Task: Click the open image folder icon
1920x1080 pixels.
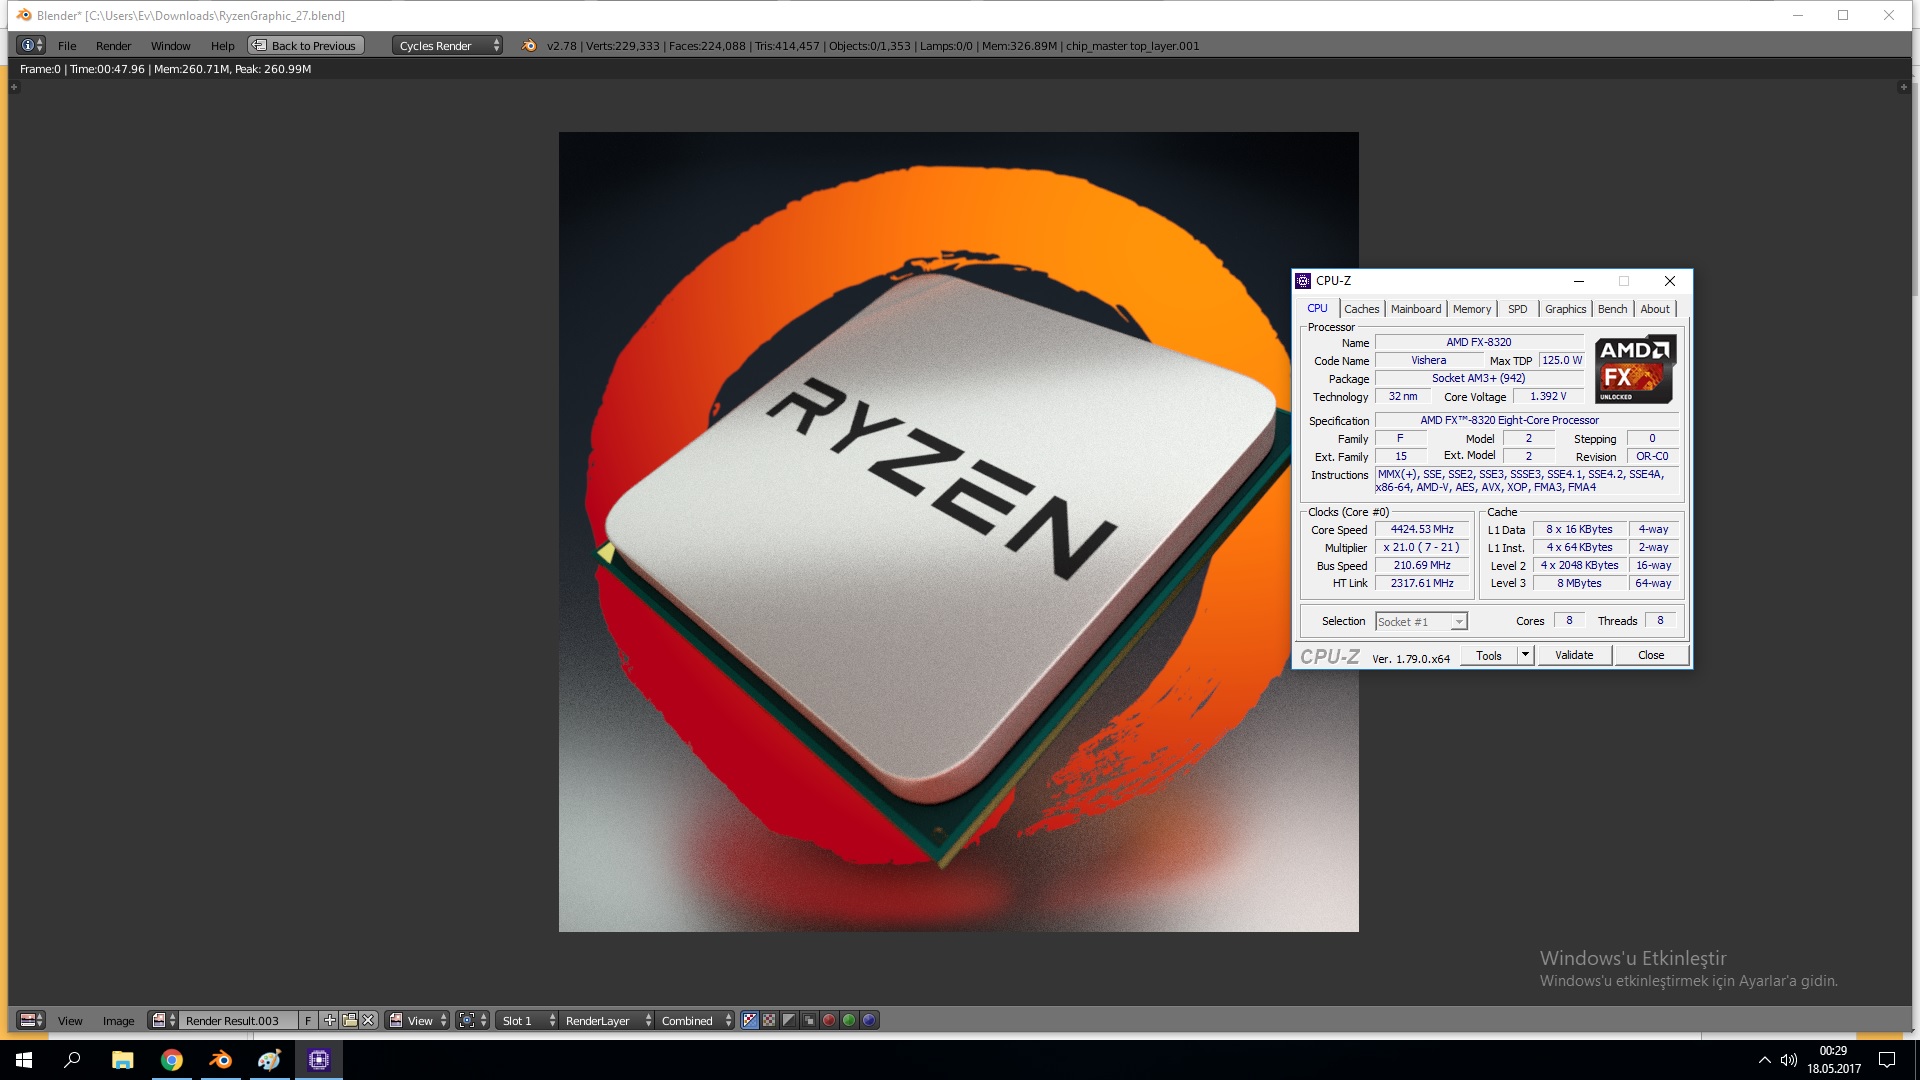Action: tap(349, 1020)
